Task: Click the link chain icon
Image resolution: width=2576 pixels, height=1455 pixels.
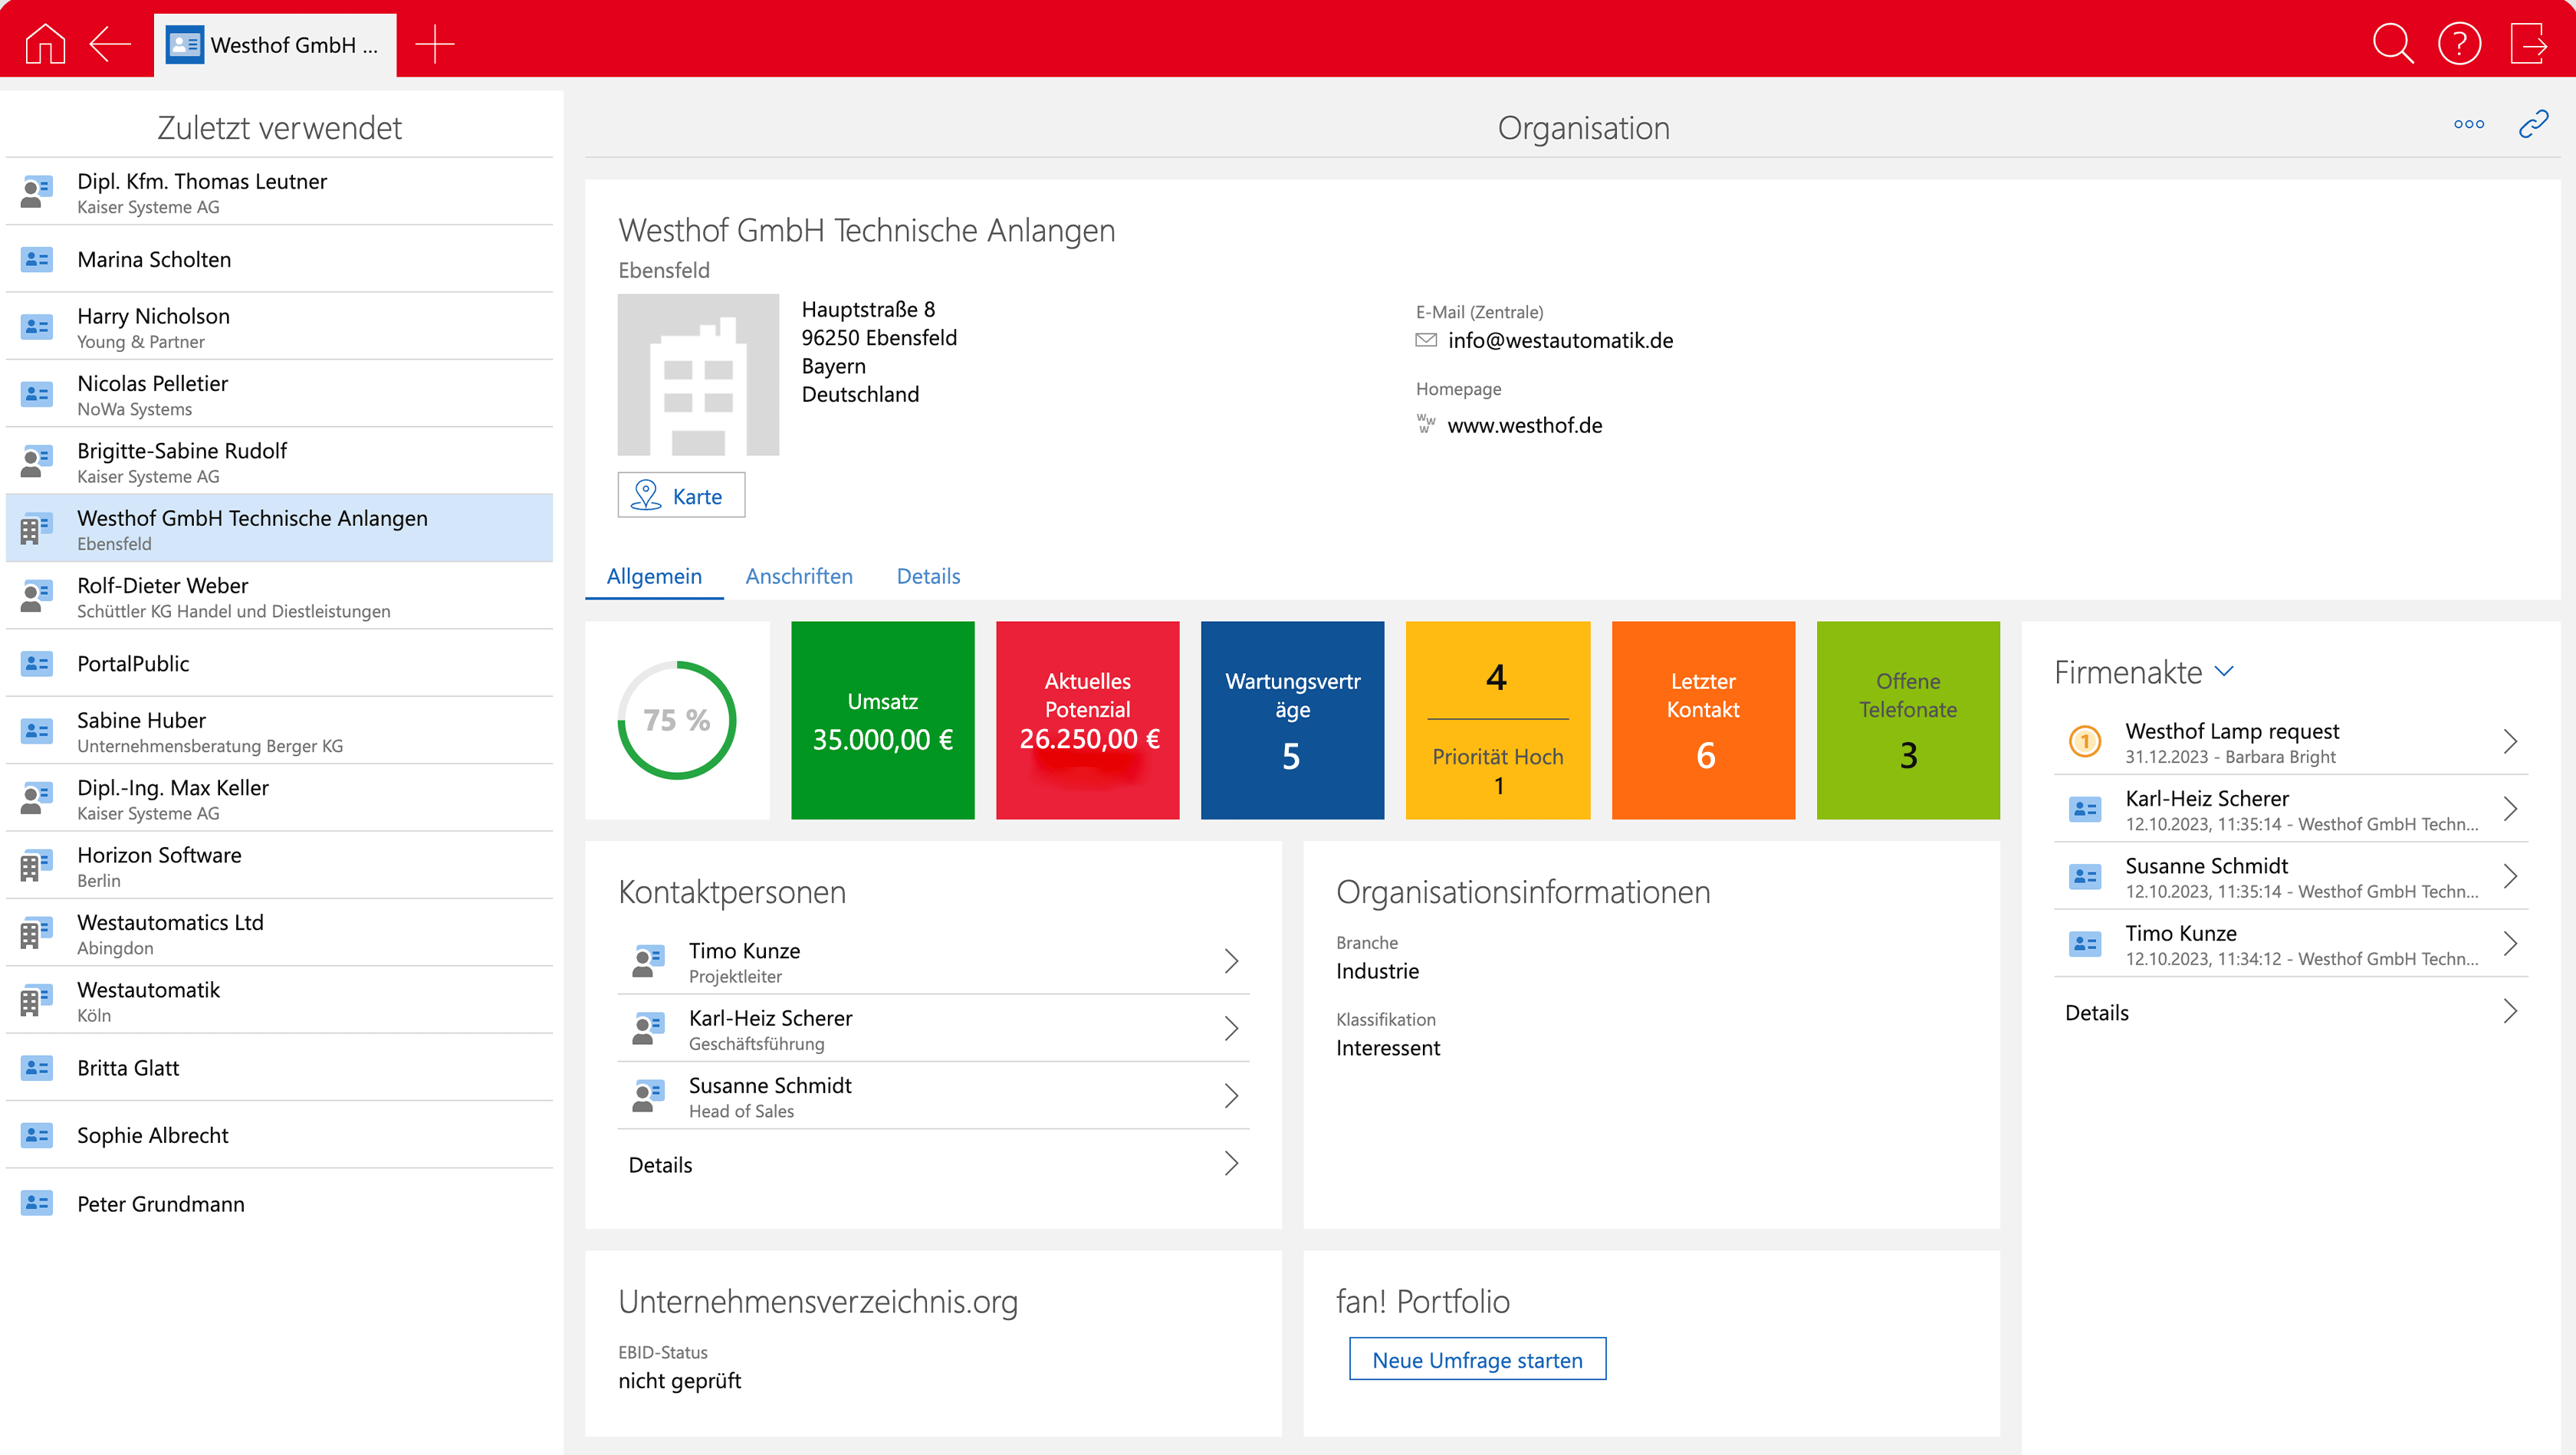Action: click(x=2533, y=124)
